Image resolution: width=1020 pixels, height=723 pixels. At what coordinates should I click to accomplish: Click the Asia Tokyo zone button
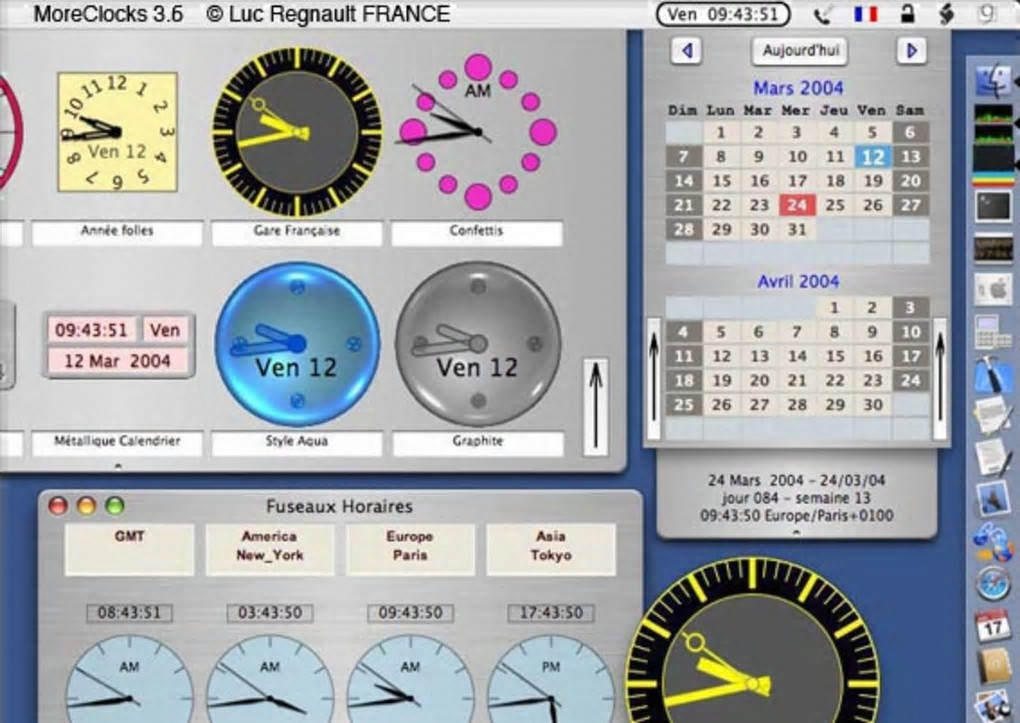[551, 549]
